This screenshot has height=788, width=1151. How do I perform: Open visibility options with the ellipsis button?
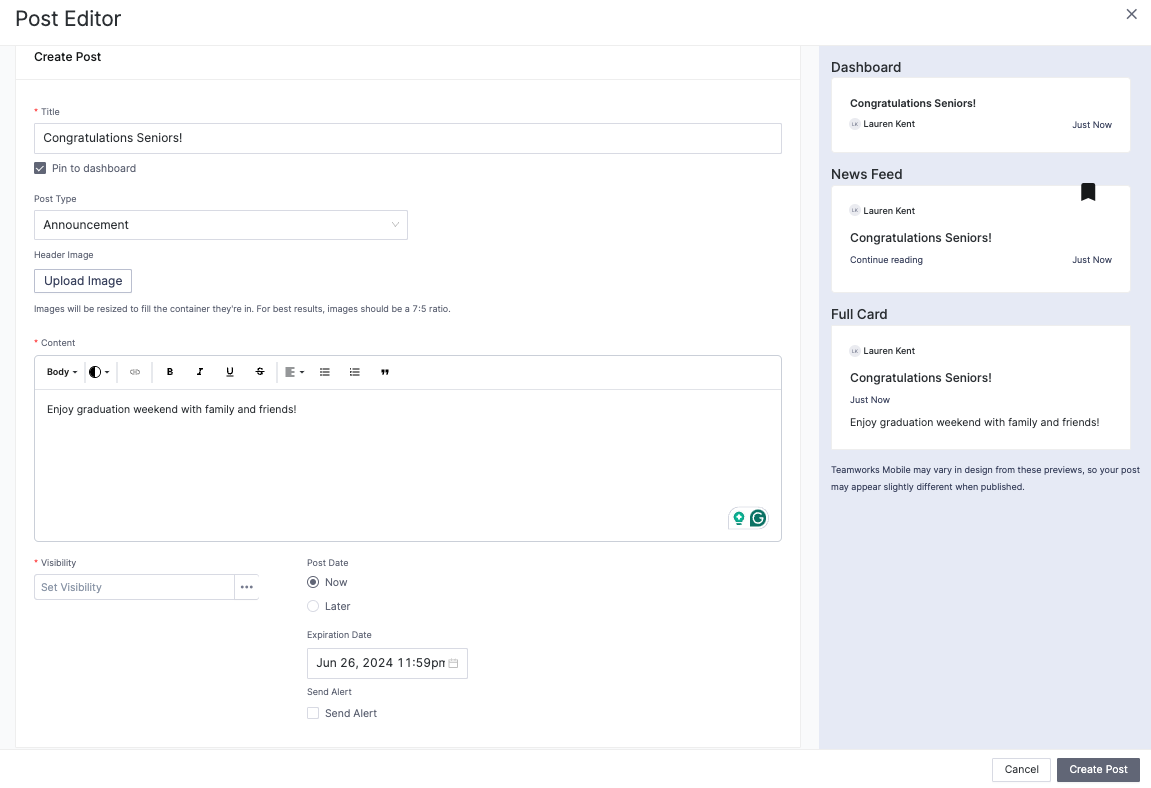click(x=247, y=588)
